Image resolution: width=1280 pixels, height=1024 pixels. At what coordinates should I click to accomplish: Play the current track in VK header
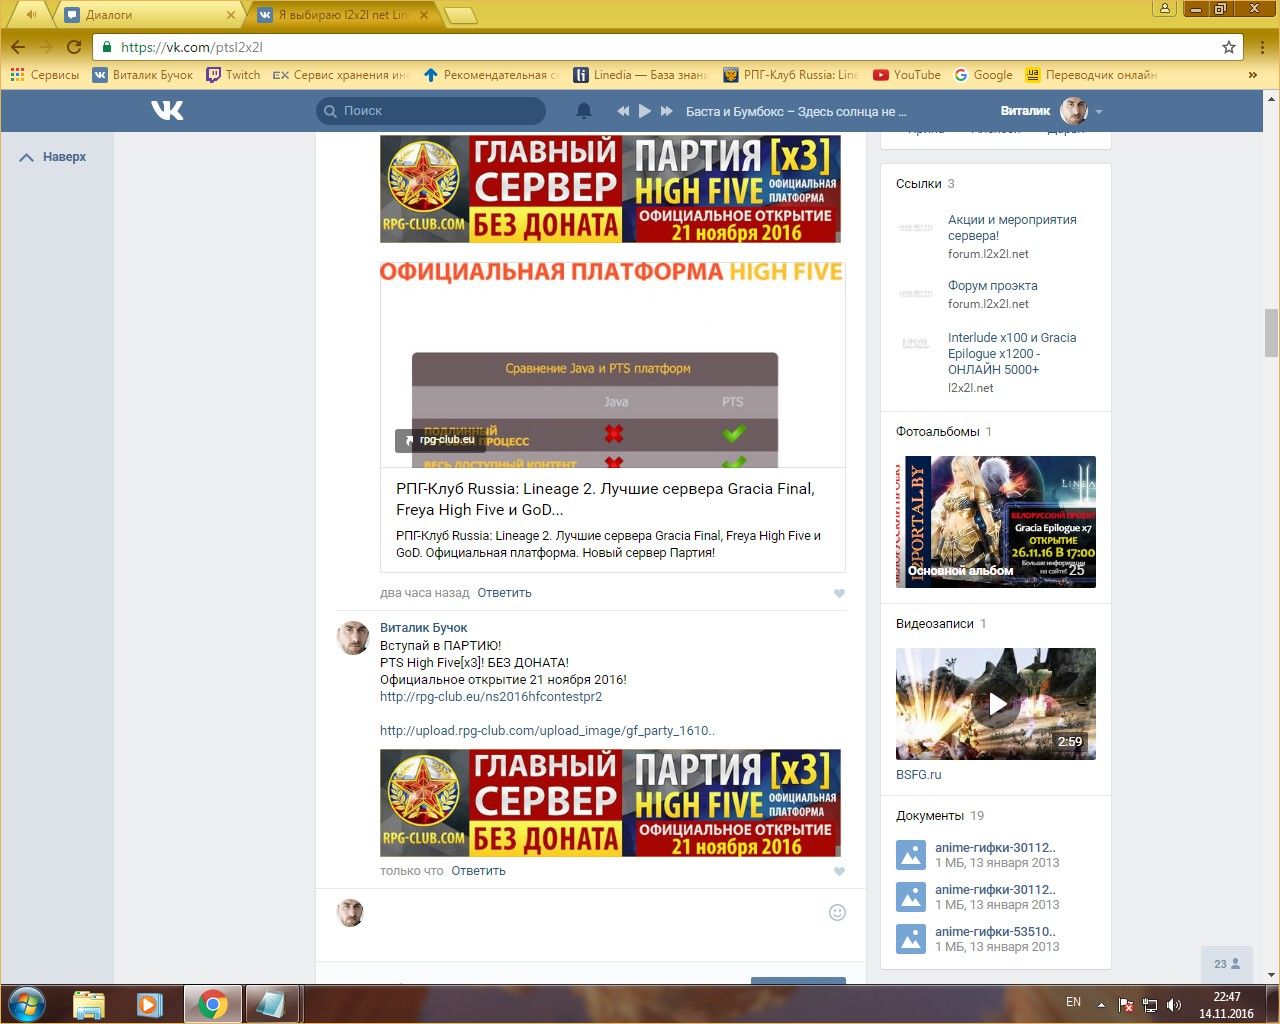coord(645,111)
